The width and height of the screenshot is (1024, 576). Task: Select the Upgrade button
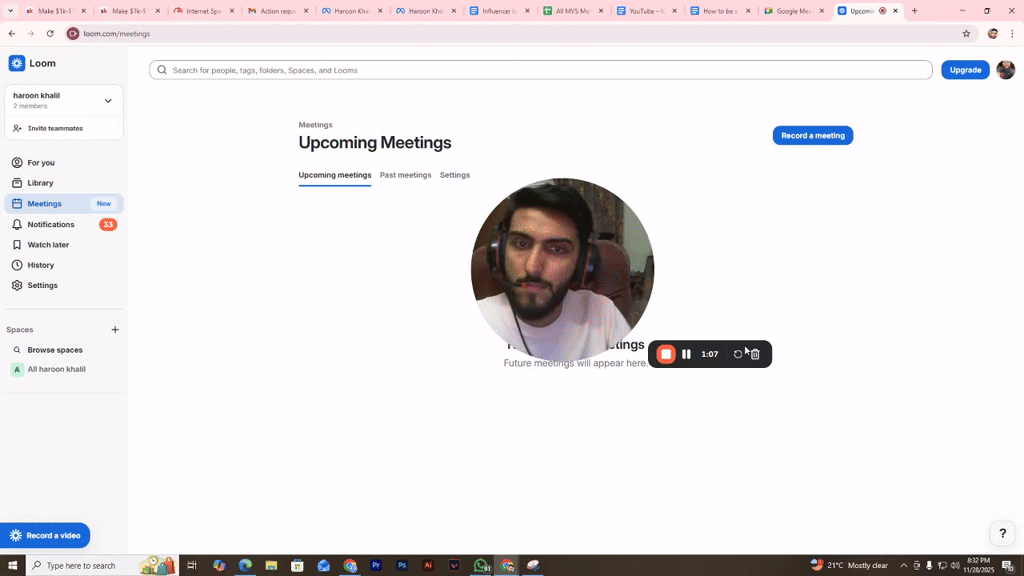point(964,70)
